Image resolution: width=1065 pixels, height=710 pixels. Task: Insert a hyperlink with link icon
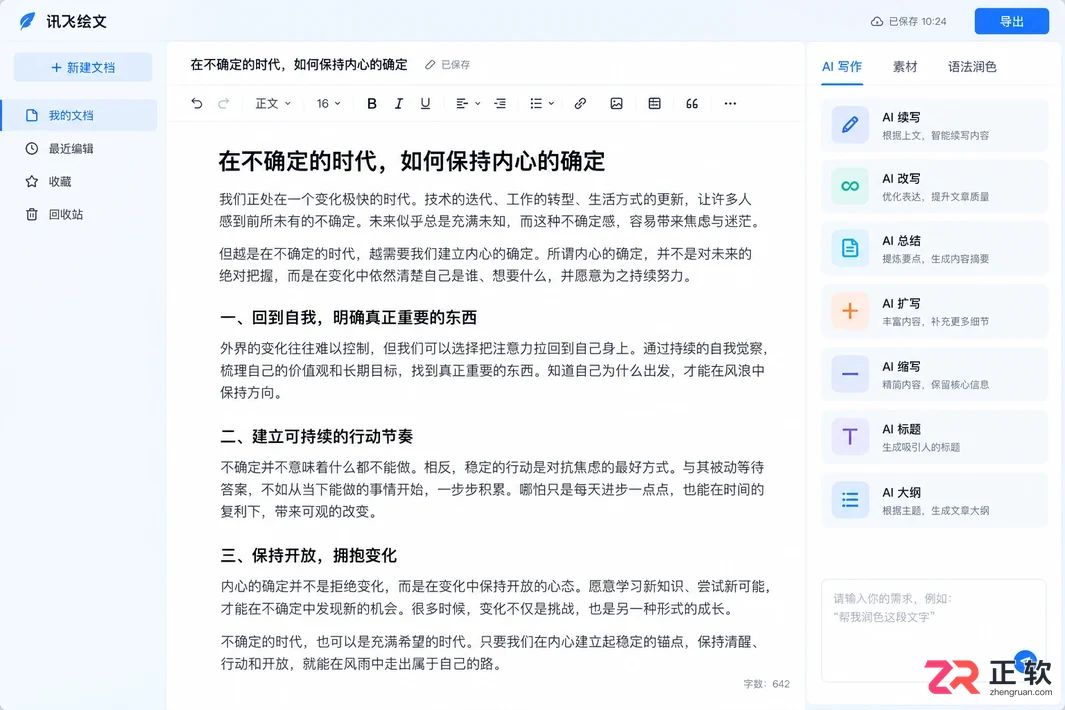pos(580,103)
